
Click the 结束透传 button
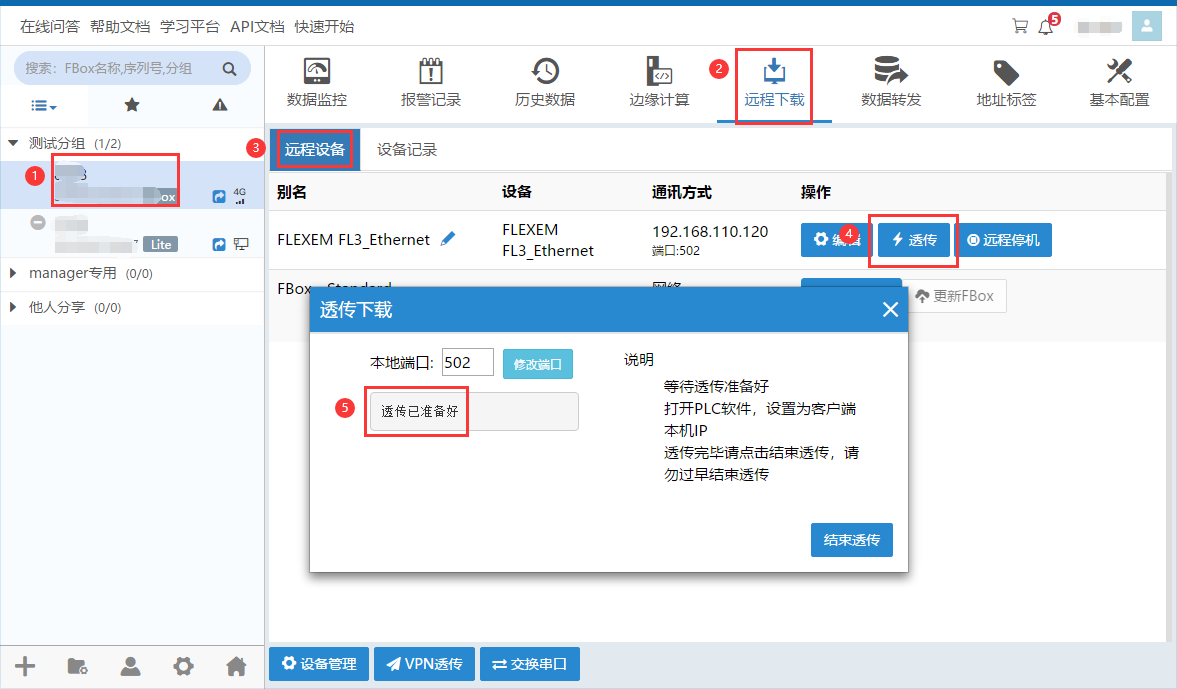851,540
